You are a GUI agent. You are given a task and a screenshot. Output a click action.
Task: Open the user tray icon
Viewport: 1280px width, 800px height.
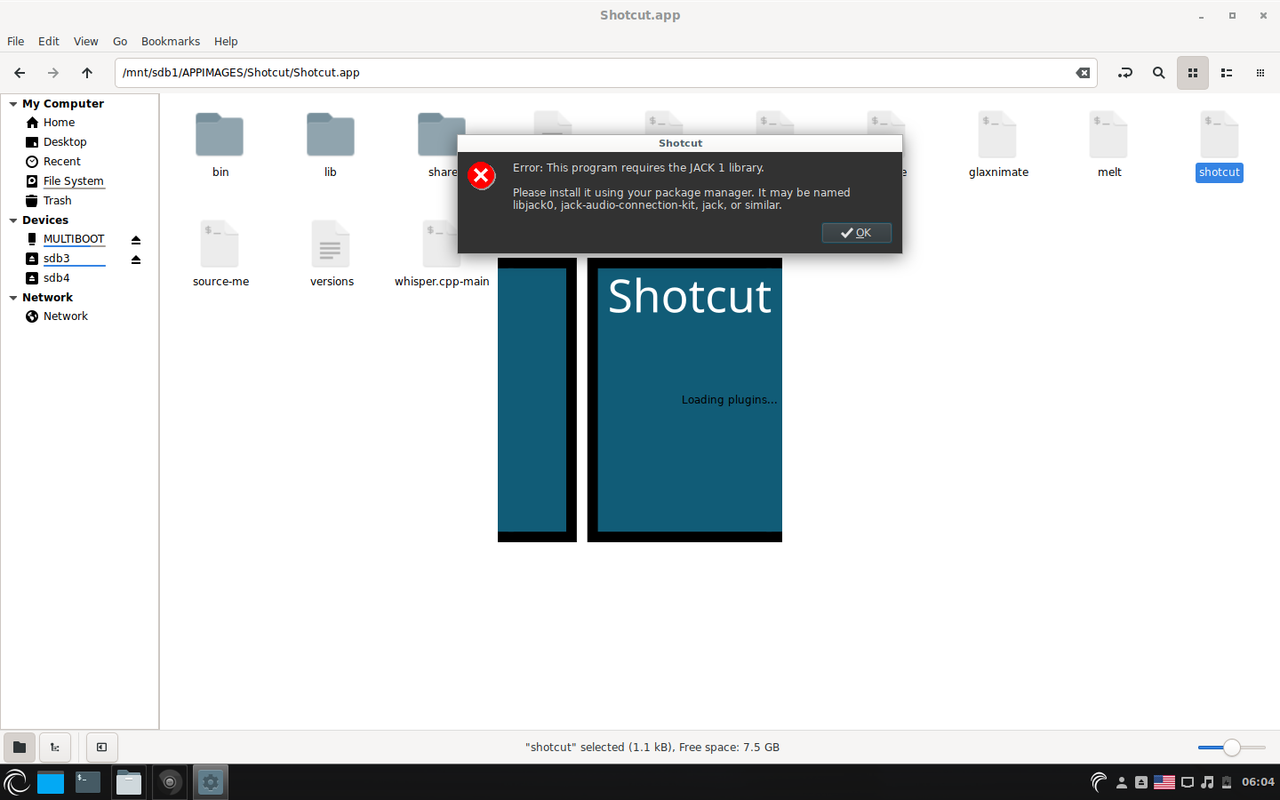pyautogui.click(x=1122, y=782)
